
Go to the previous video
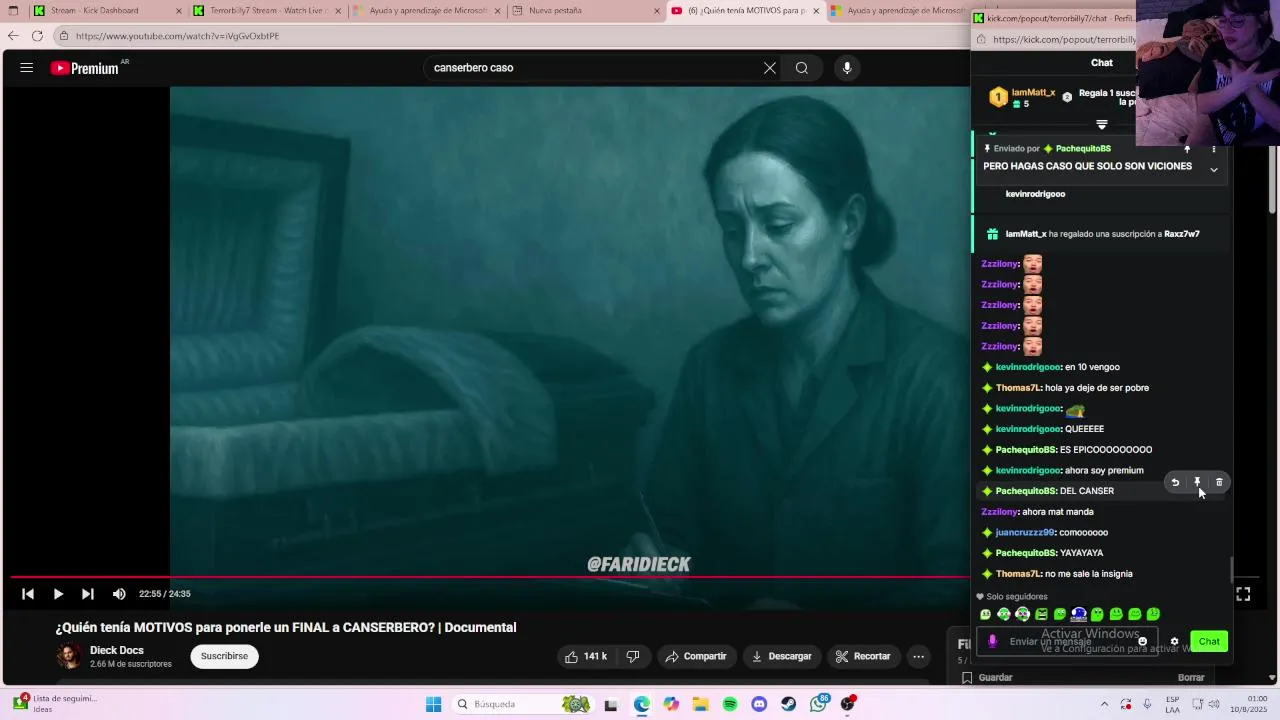point(28,594)
